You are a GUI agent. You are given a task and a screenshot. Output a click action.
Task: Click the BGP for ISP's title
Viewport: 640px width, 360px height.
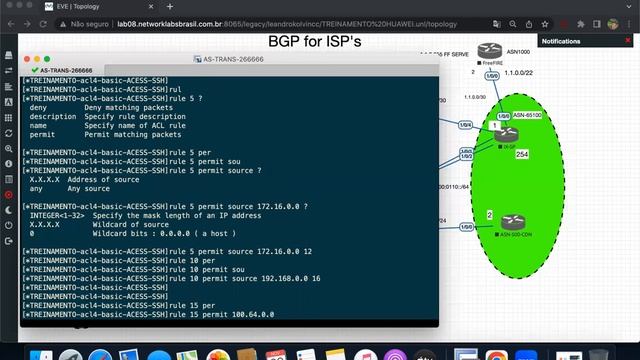pos(315,41)
